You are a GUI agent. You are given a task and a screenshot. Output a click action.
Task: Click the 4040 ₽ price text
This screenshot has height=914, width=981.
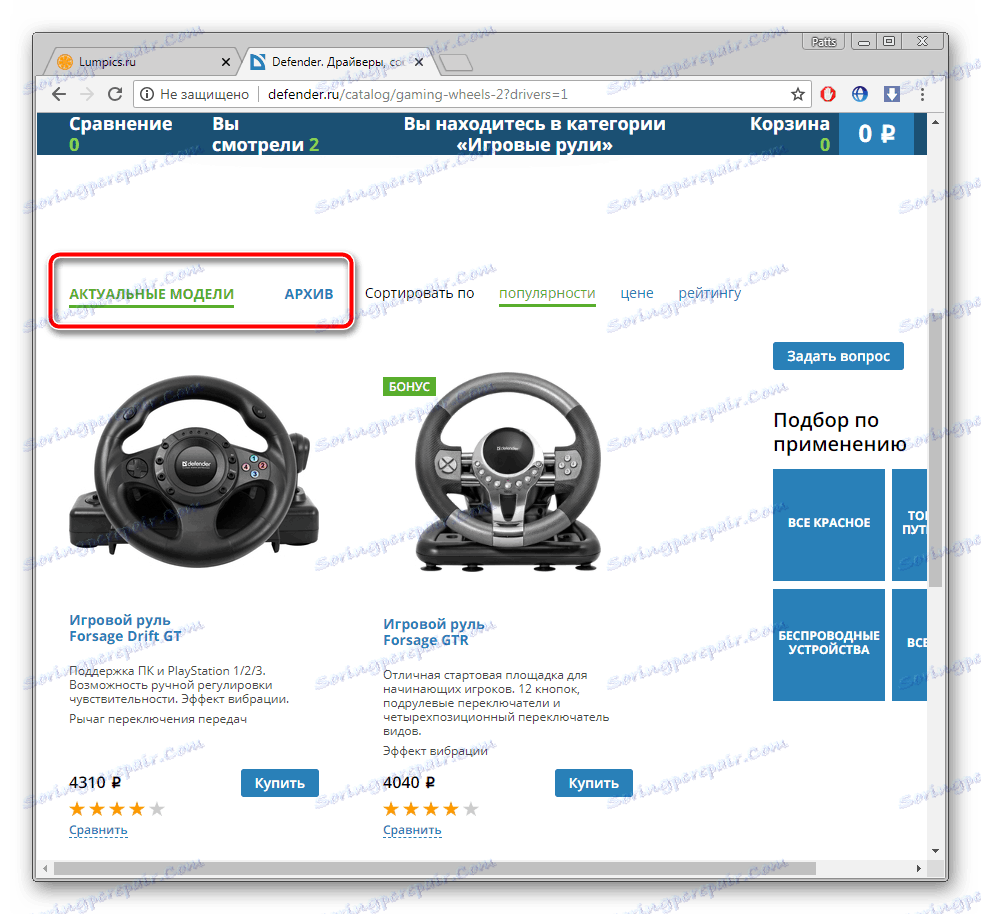(x=409, y=783)
